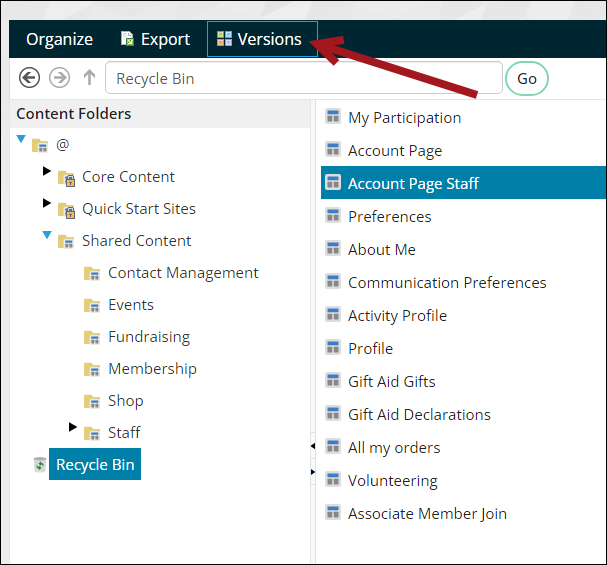Click the Versions colored squares icon
The height and width of the screenshot is (565, 607).
coord(224,39)
